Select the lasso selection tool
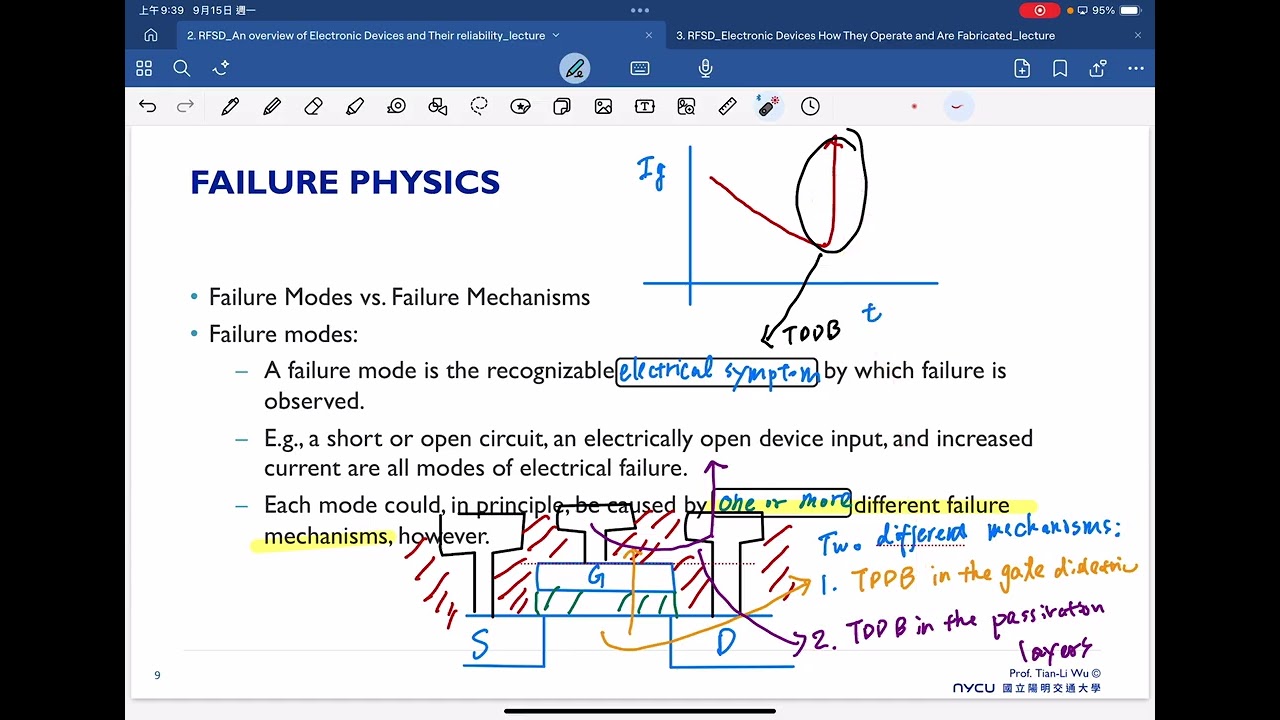Viewport: 1280px width, 720px height. pos(479,106)
